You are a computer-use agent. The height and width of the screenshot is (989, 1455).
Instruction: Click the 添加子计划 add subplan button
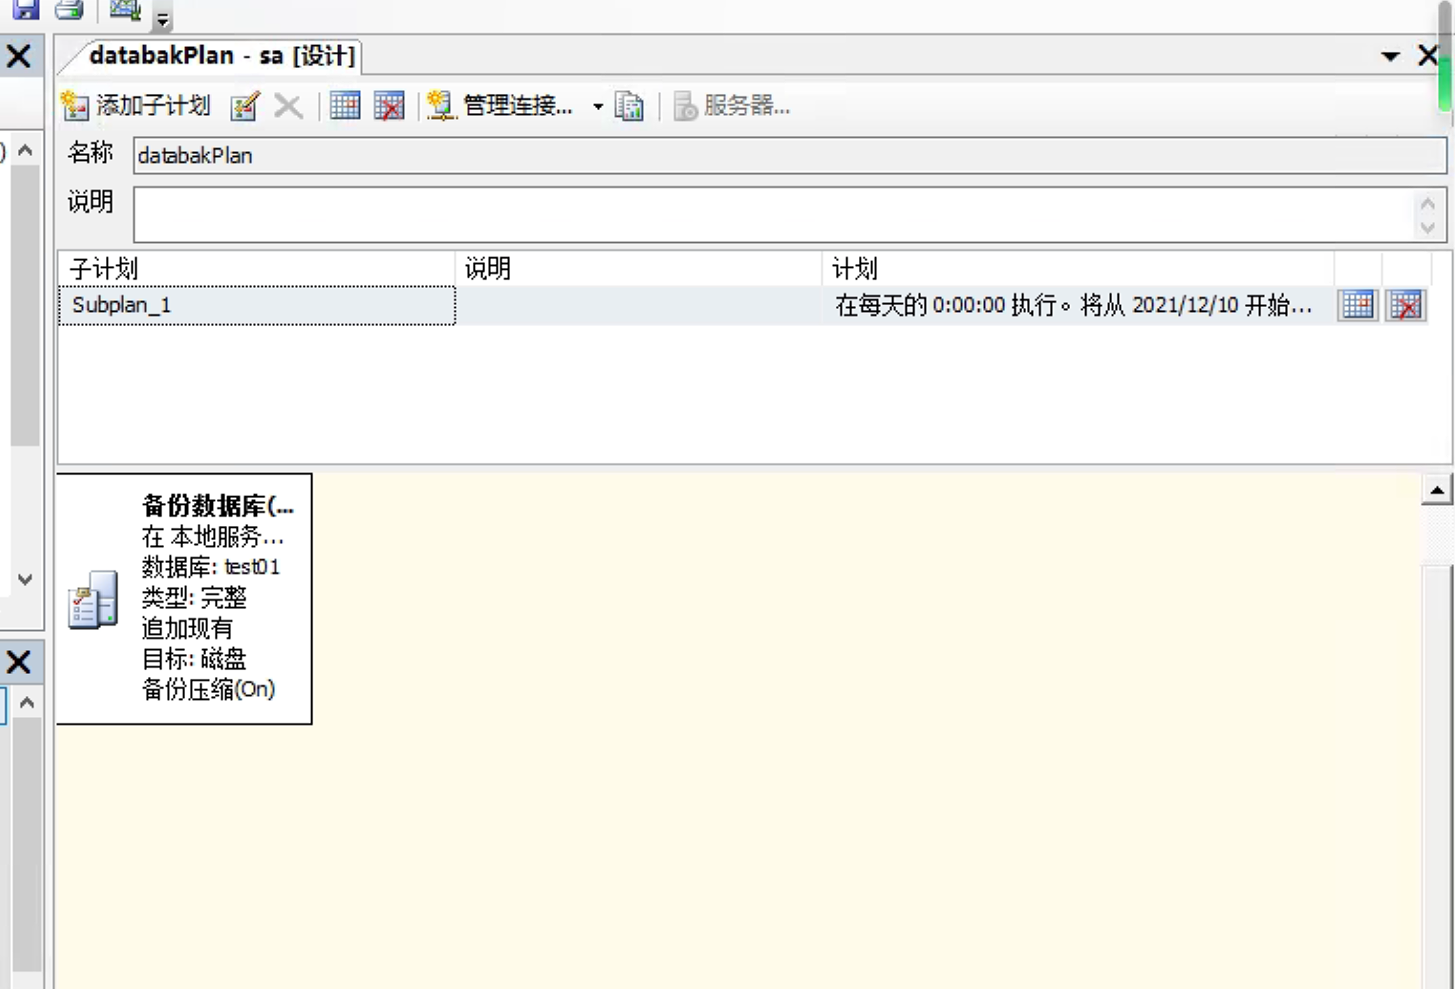(136, 105)
